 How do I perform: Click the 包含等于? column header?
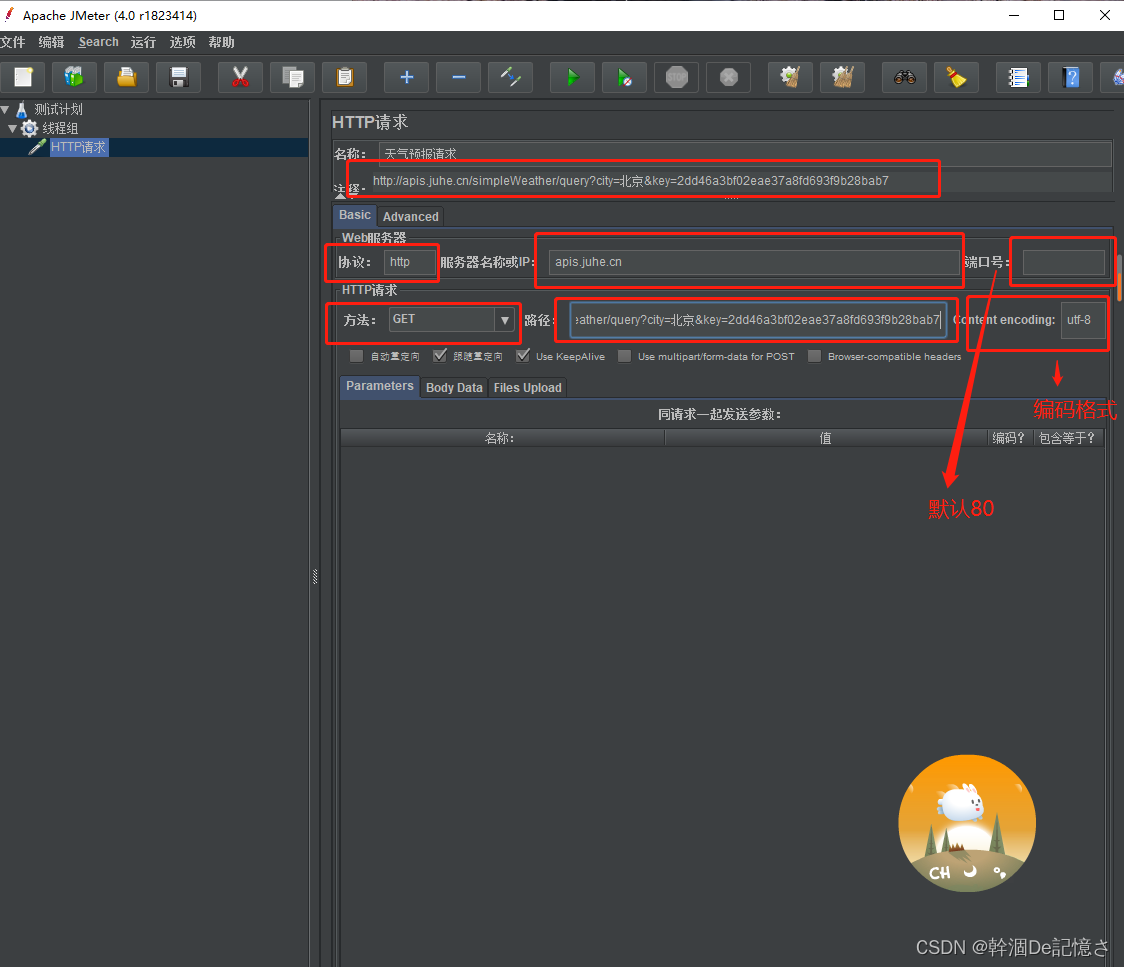[x=1067, y=438]
